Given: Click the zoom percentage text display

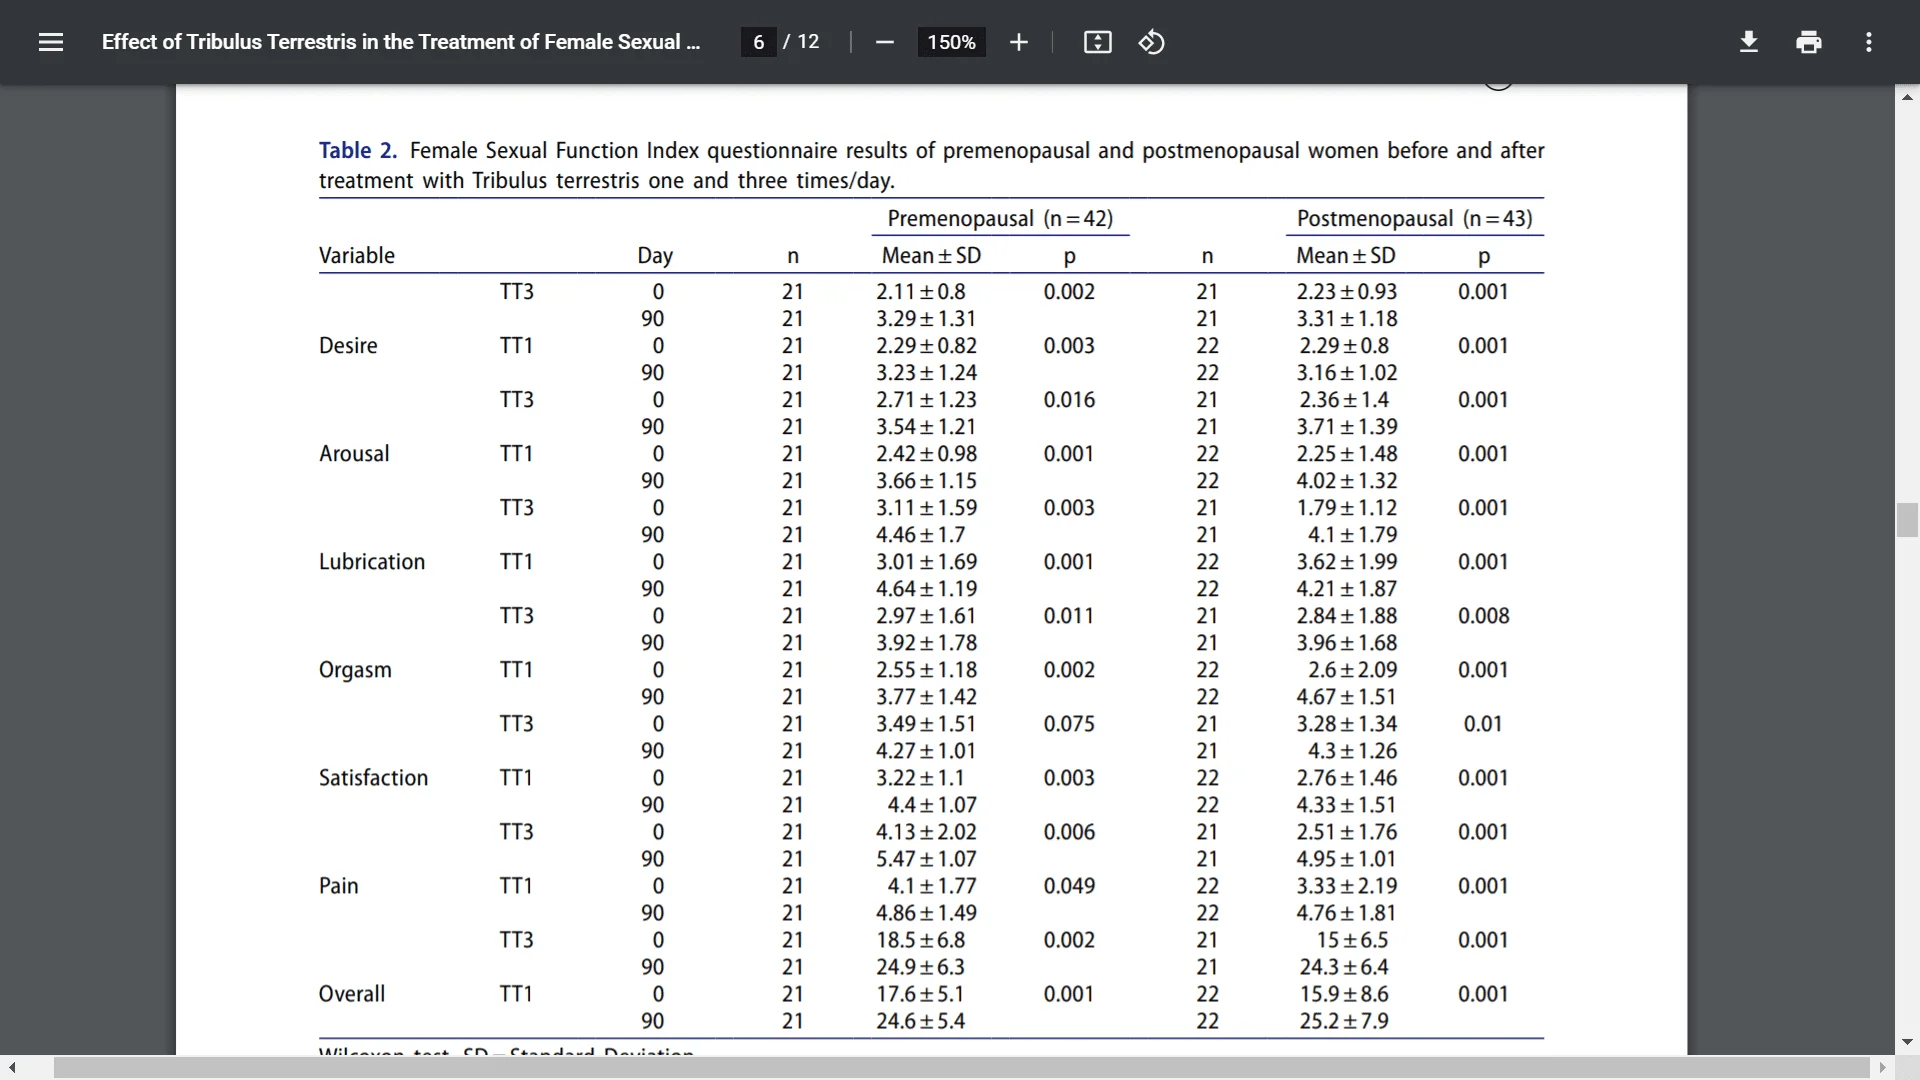Looking at the screenshot, I should (x=951, y=41).
